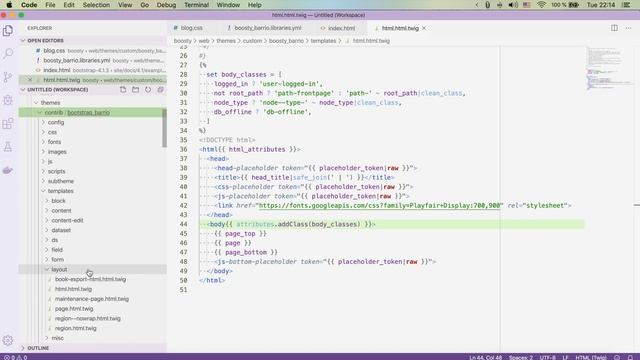Switch to the blog.css tab
The width and height of the screenshot is (640, 360).
(191, 28)
